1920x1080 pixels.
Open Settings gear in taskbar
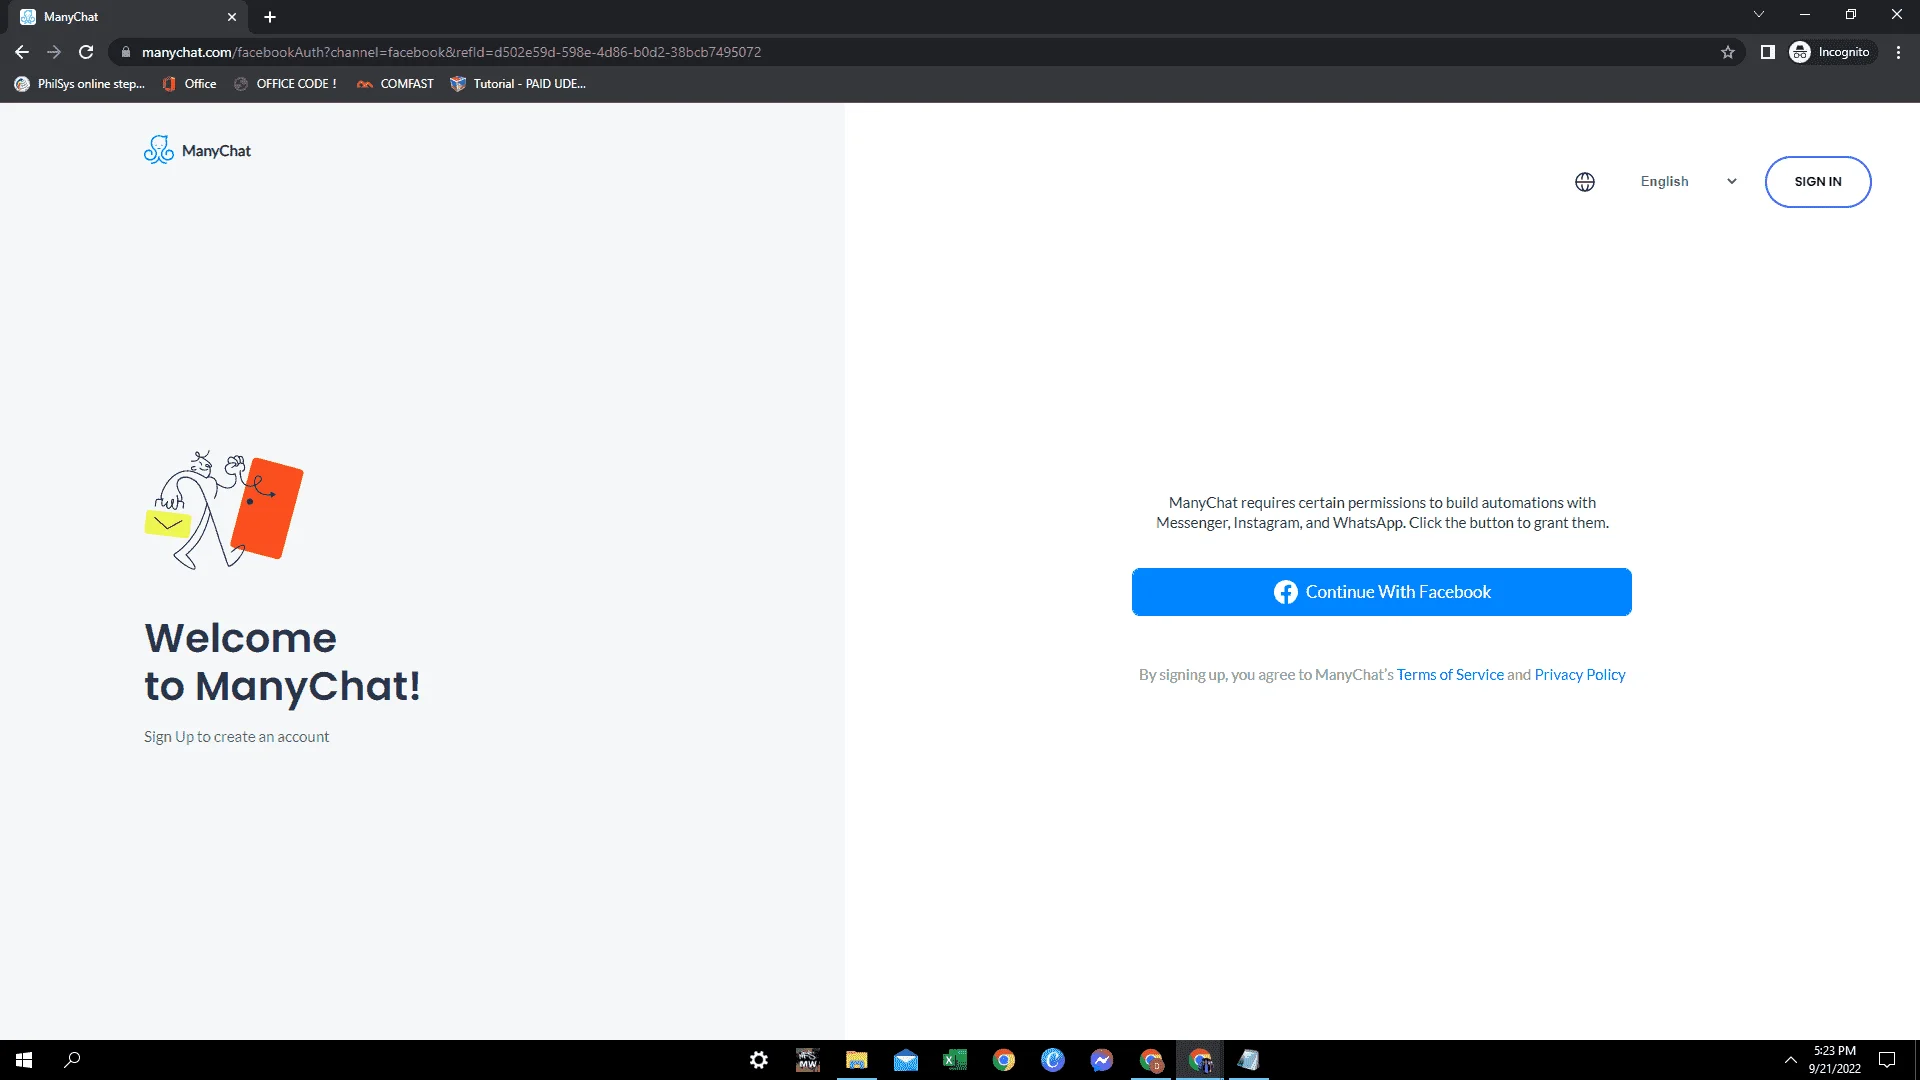click(x=759, y=1060)
